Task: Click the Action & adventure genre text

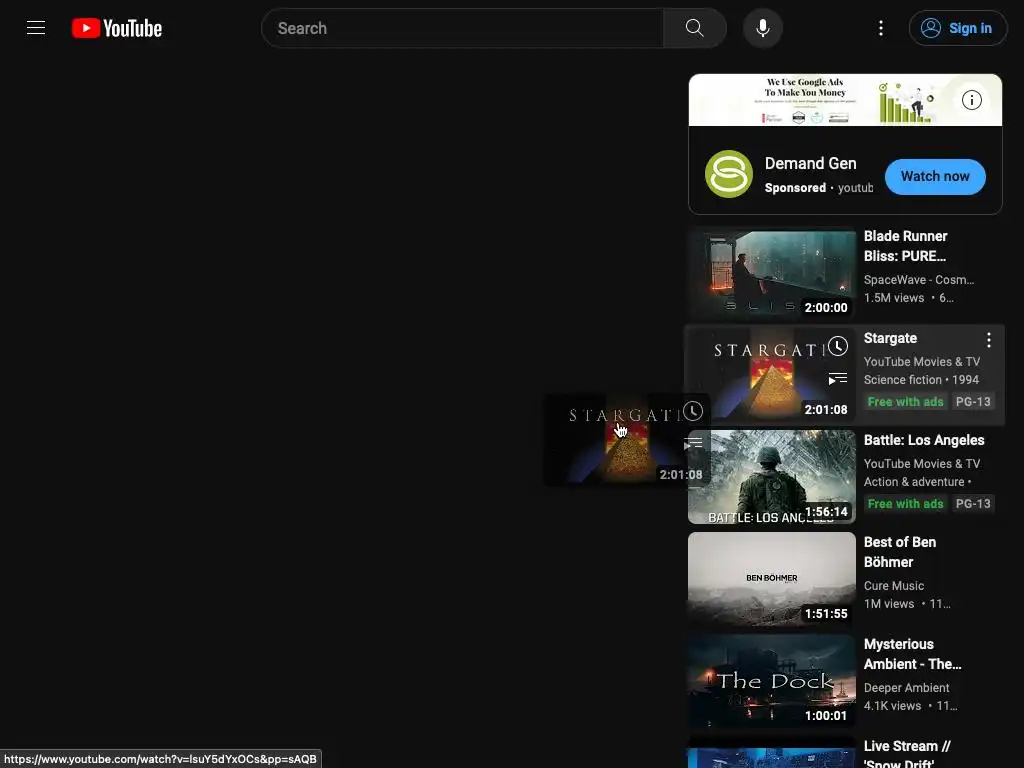Action: [x=914, y=481]
